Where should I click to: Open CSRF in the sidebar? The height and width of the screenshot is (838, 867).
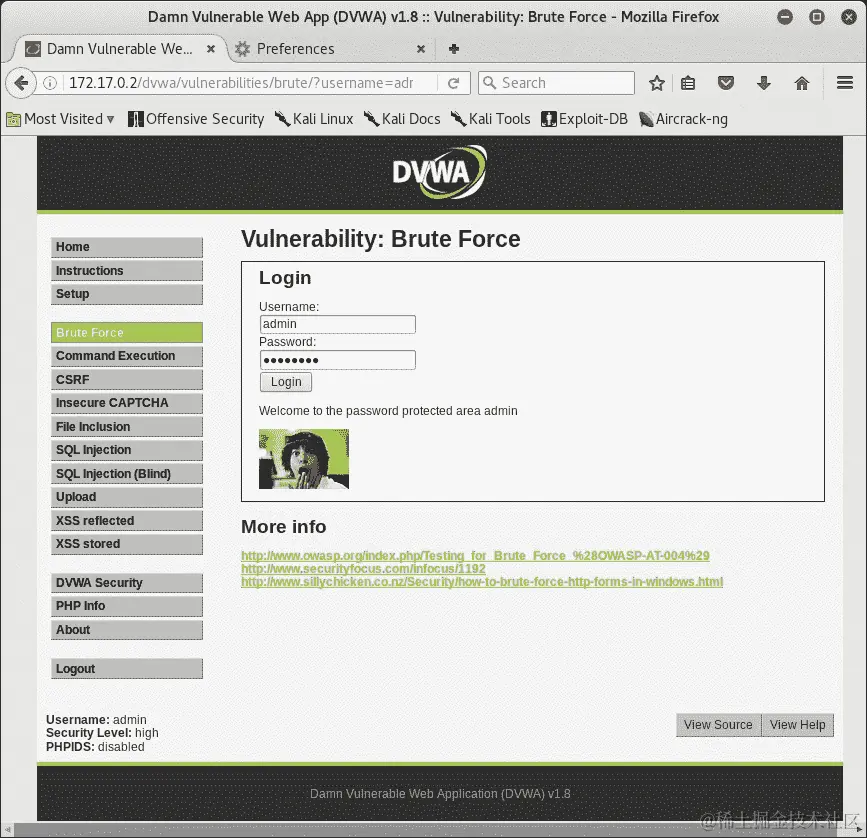click(127, 380)
